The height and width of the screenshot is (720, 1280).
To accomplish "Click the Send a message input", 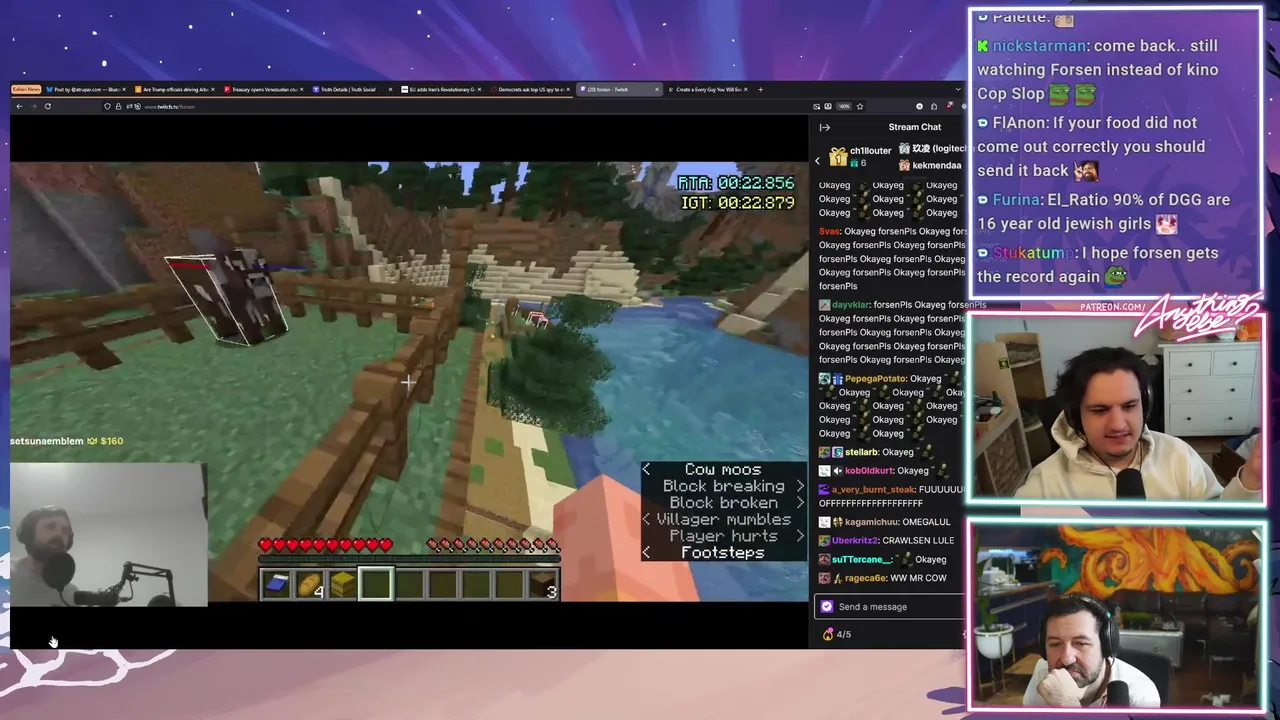I will coord(888,606).
